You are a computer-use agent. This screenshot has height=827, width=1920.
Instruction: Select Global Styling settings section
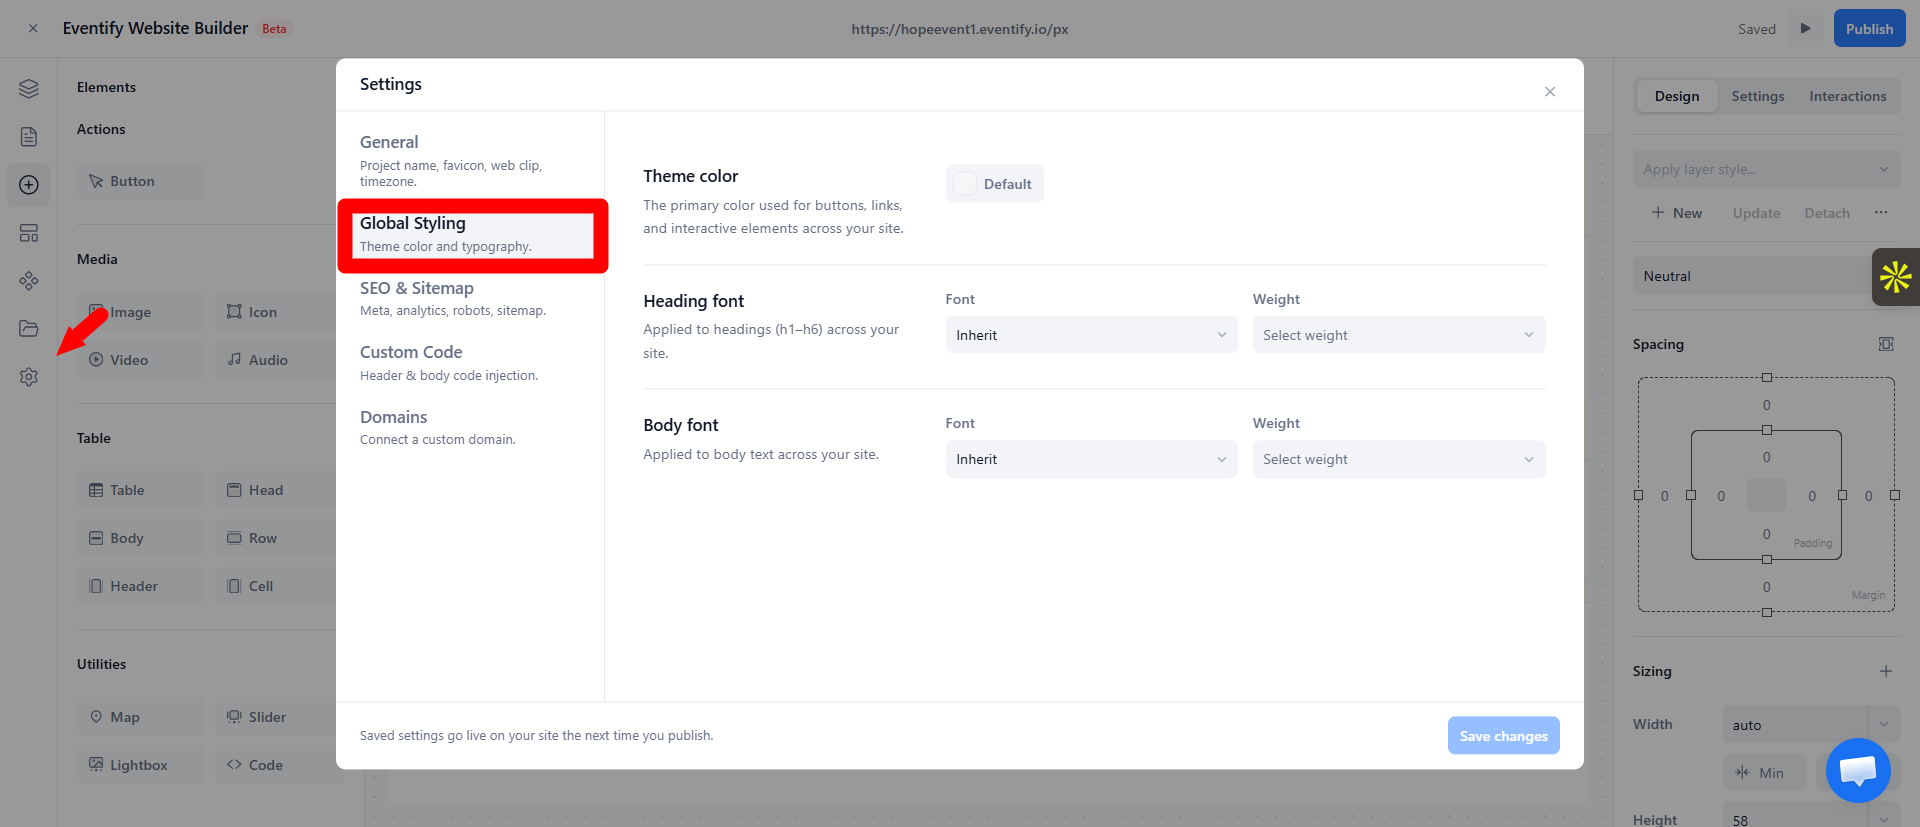click(470, 234)
